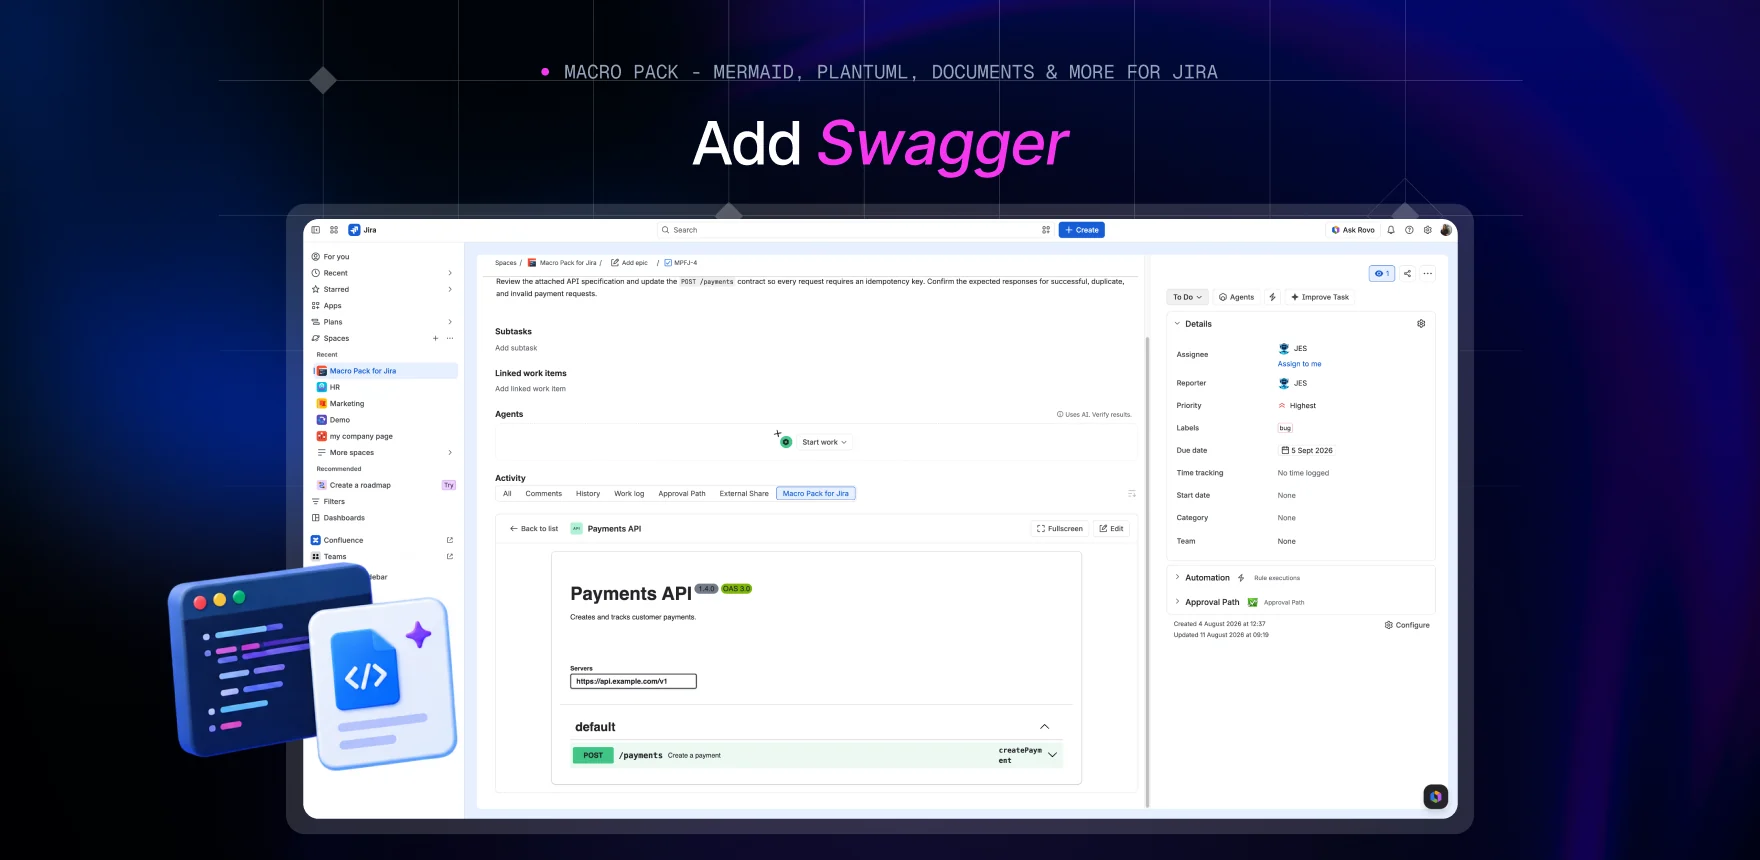Click Back to list

pyautogui.click(x=534, y=529)
